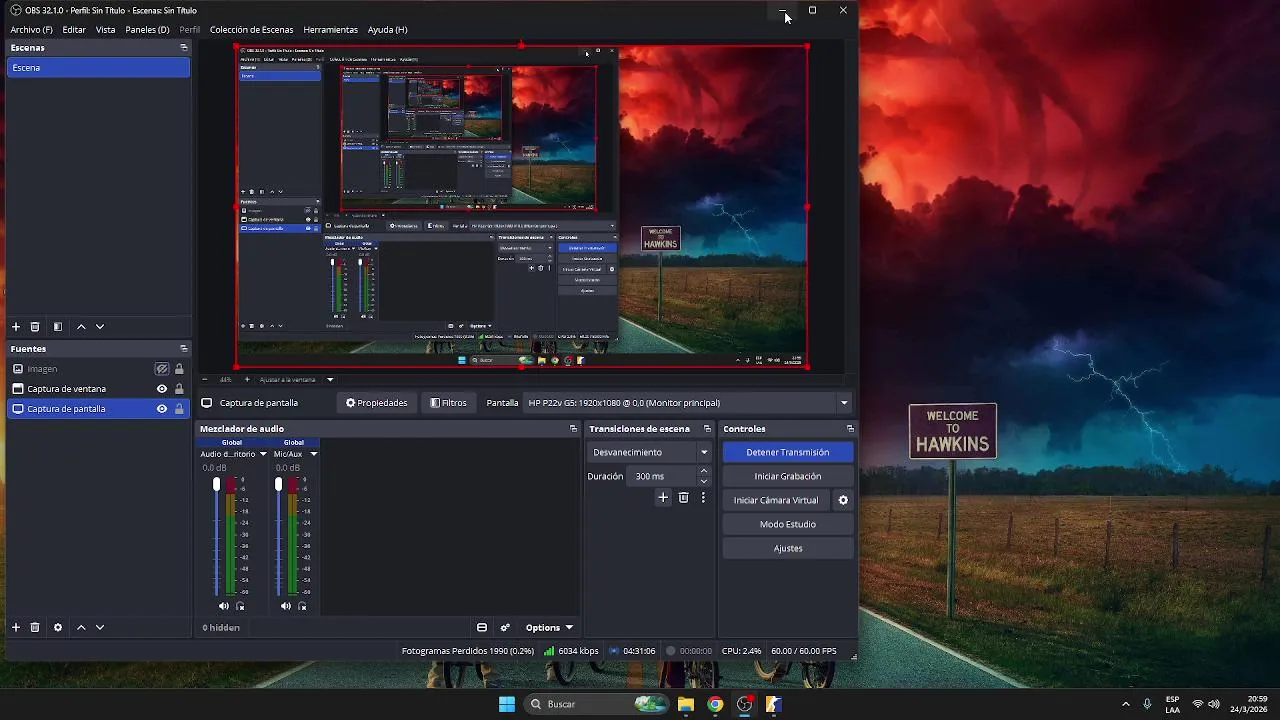The image size is (1280, 720).
Task: Open the Colección de Escenas menu
Action: point(252,30)
